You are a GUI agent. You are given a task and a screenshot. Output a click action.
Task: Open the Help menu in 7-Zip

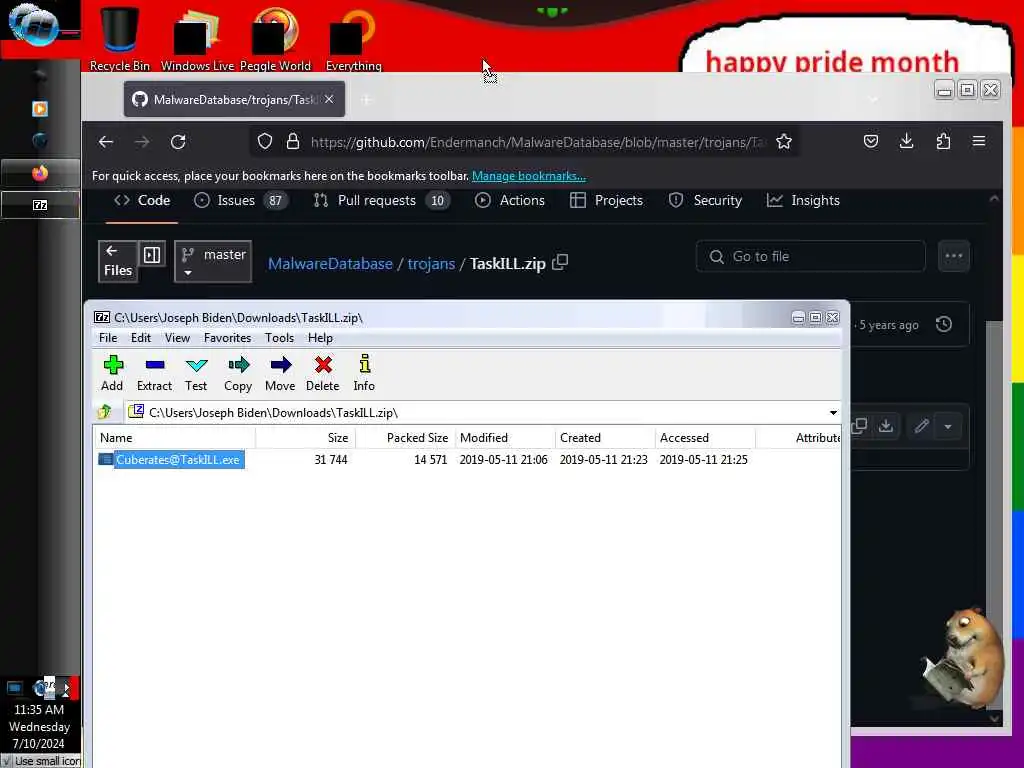pyautogui.click(x=320, y=338)
